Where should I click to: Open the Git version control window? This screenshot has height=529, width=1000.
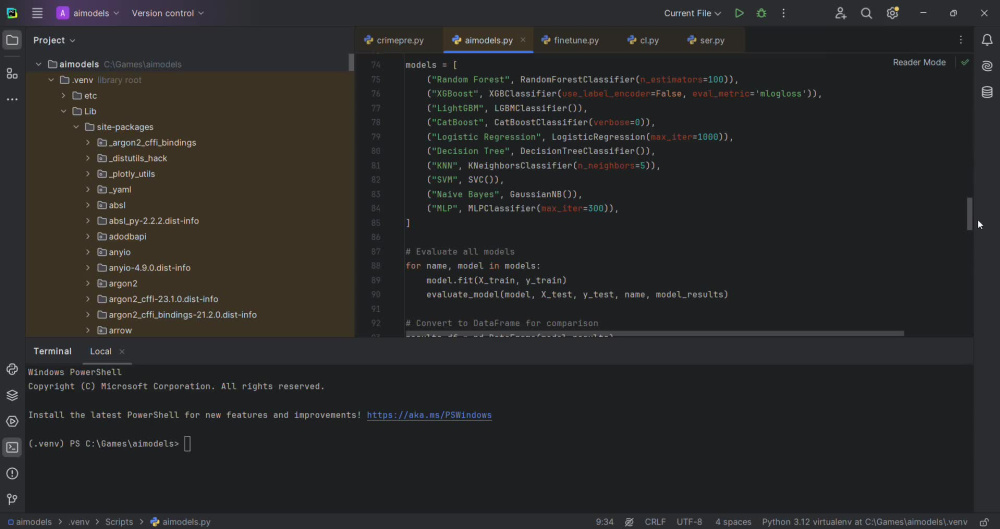pyautogui.click(x=12, y=499)
